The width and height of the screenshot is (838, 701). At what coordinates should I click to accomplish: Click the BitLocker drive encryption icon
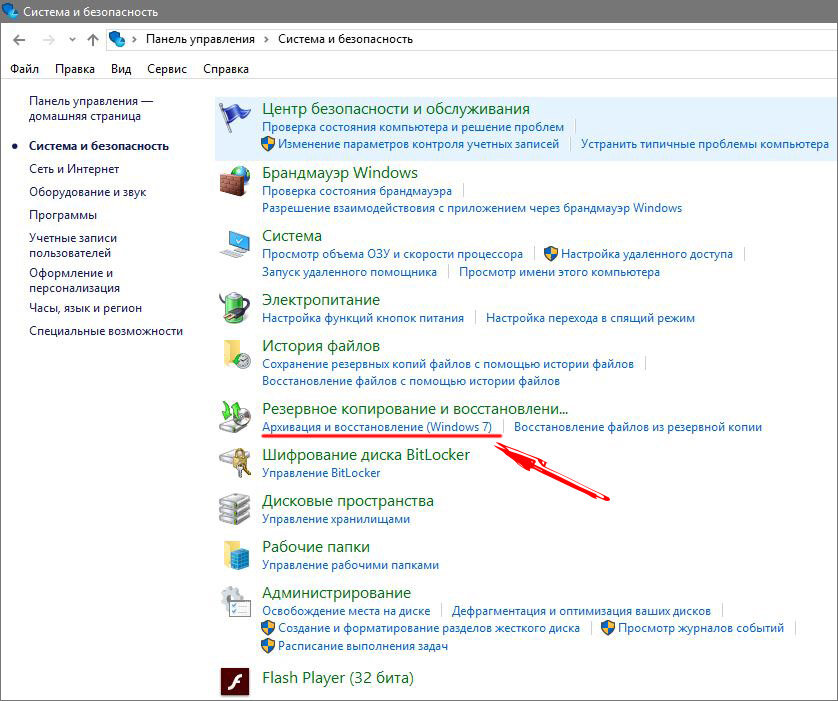coord(235,463)
